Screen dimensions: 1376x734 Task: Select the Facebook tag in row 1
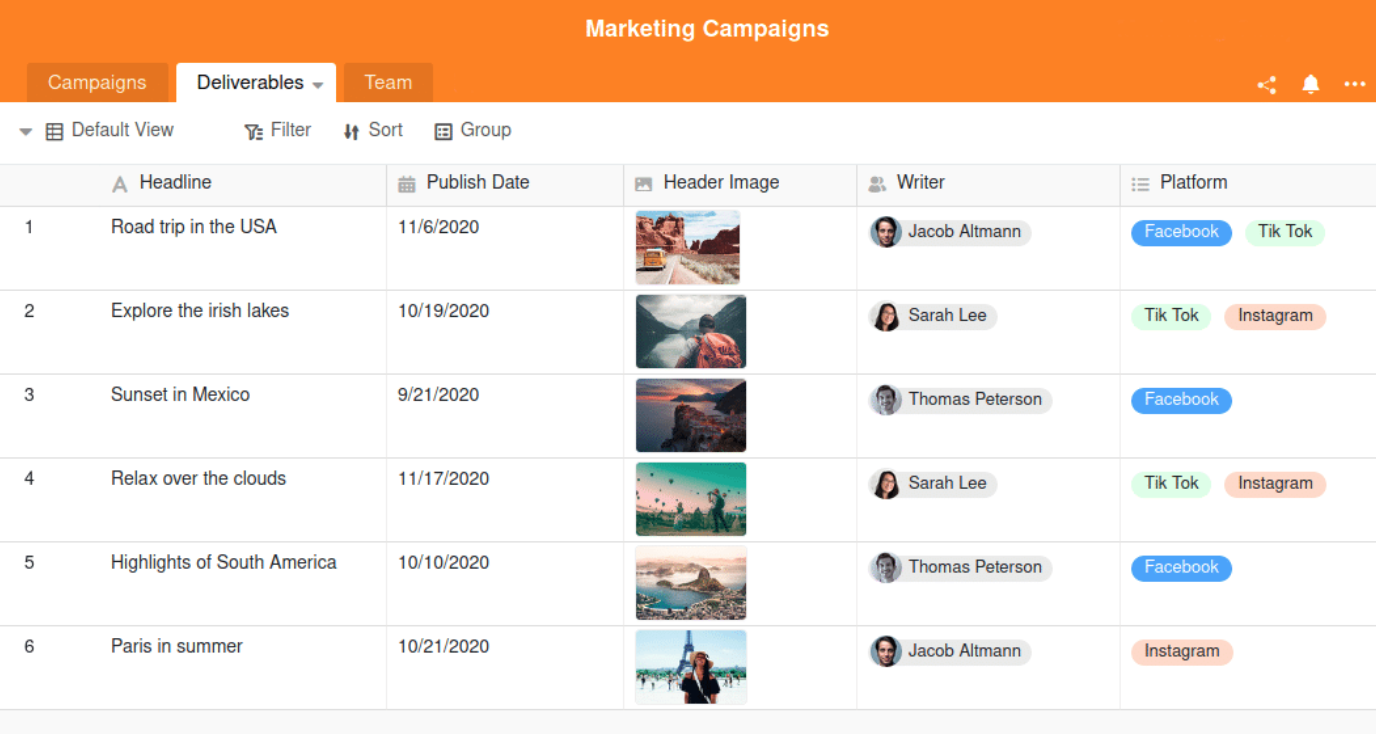pos(1181,232)
